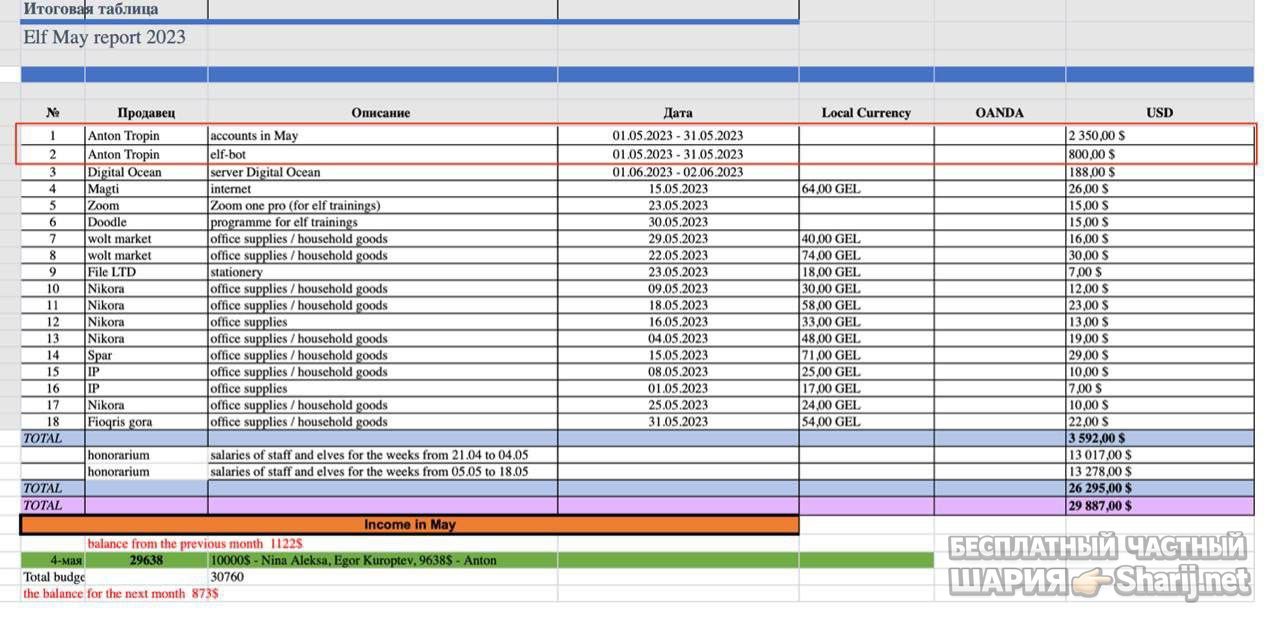
Task: Click the '800,00 $' amount cell
Action: [1159, 154]
